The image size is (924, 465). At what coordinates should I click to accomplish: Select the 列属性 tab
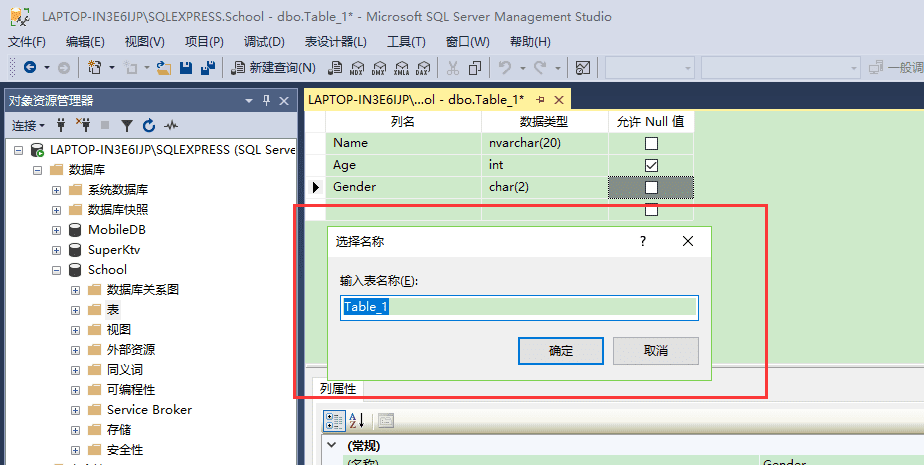pos(338,389)
